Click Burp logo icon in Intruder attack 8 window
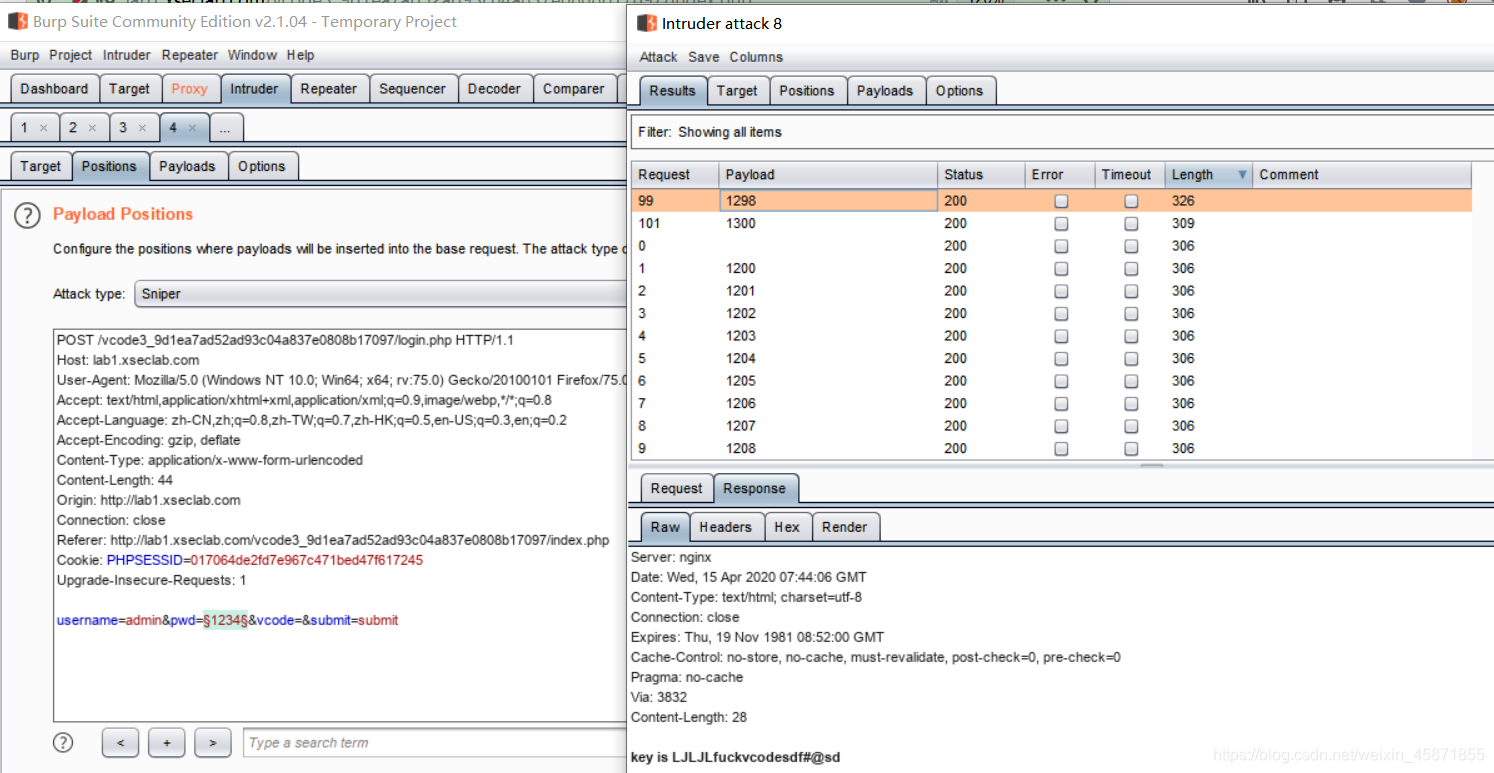The image size is (1494, 773). [x=646, y=23]
